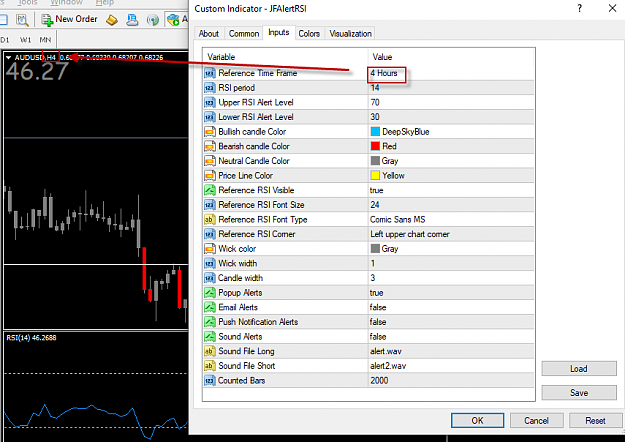
Task: Click the Push Notification Alerts row icon
Action: pos(210,322)
